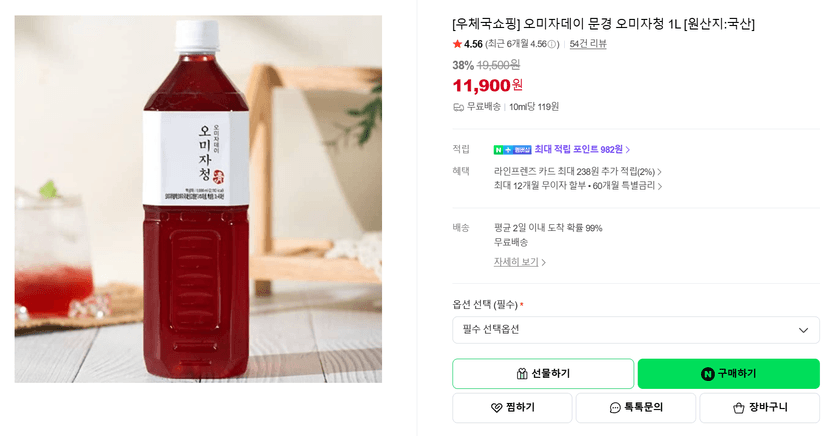
Task: Click the red star rating icon
Action: (457, 44)
